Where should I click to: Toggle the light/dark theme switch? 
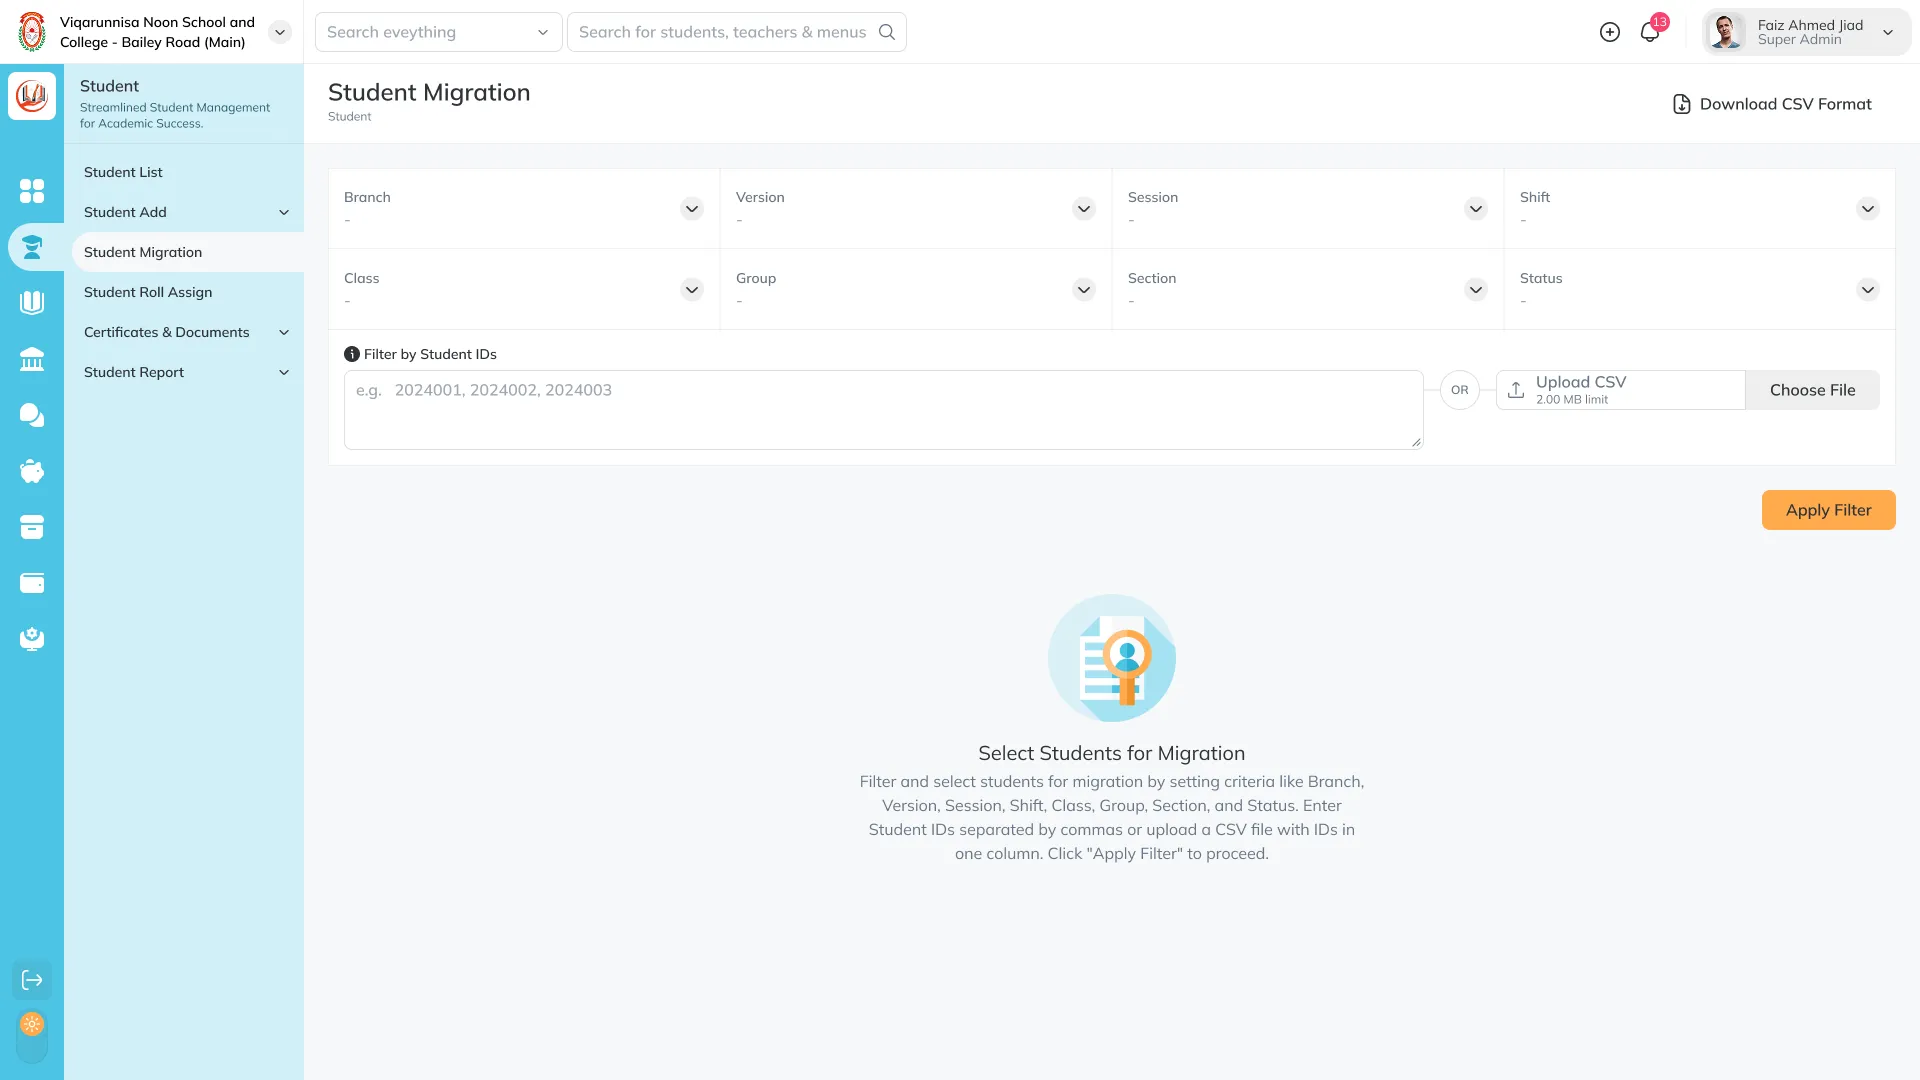(x=32, y=1036)
